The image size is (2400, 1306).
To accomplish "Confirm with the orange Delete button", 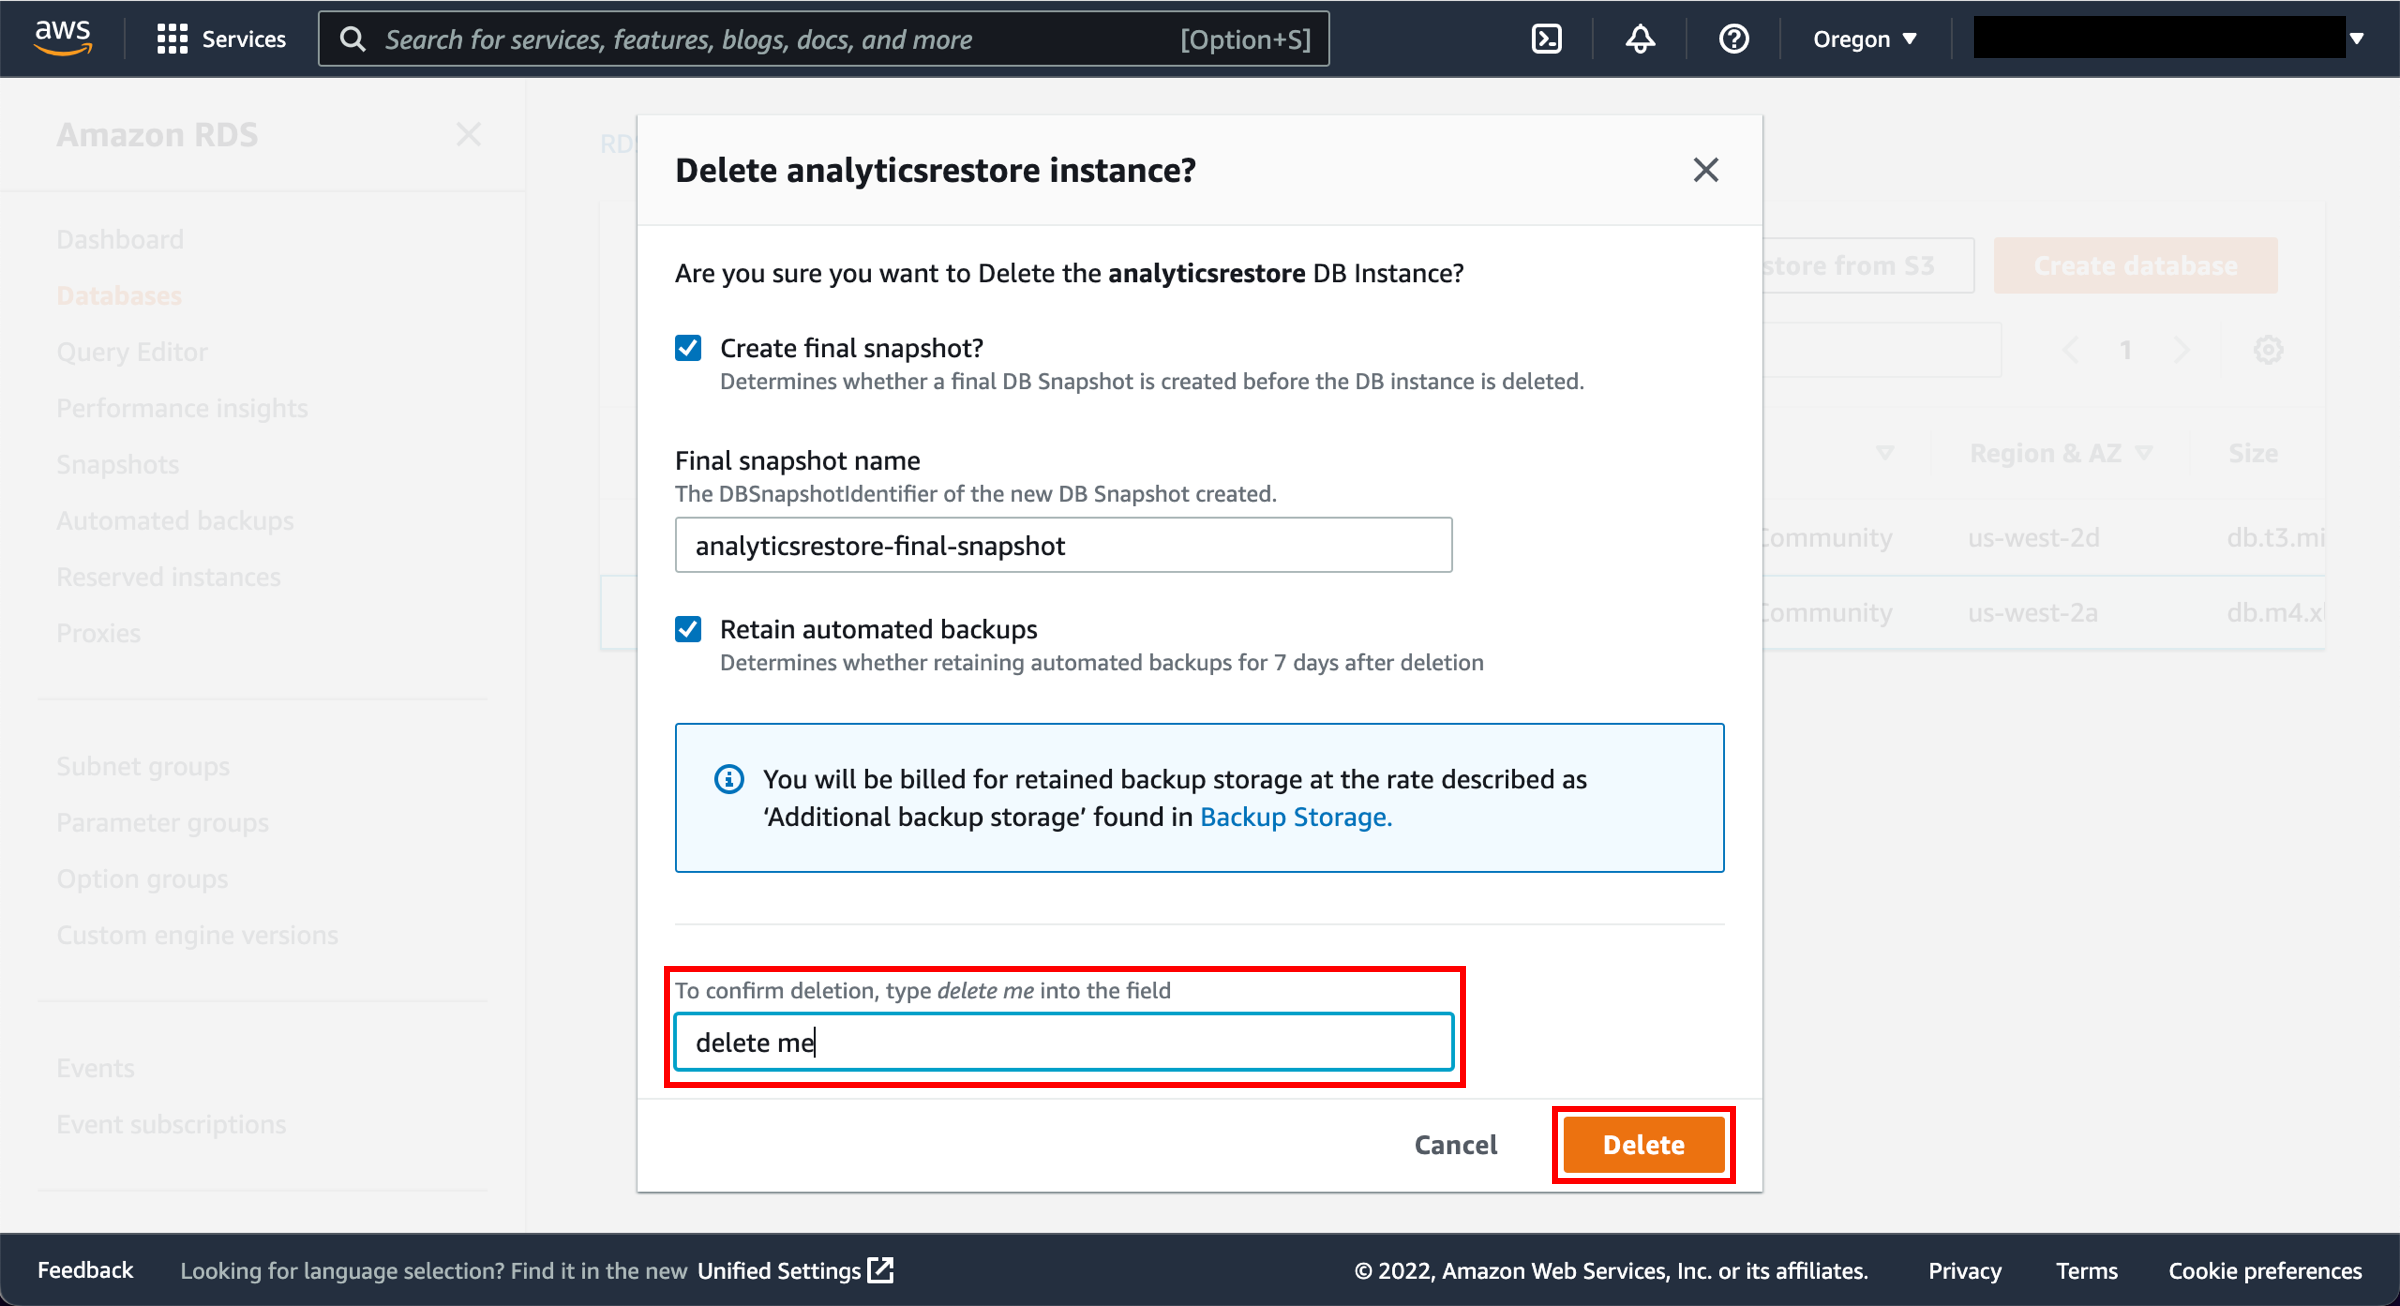I will [x=1643, y=1145].
